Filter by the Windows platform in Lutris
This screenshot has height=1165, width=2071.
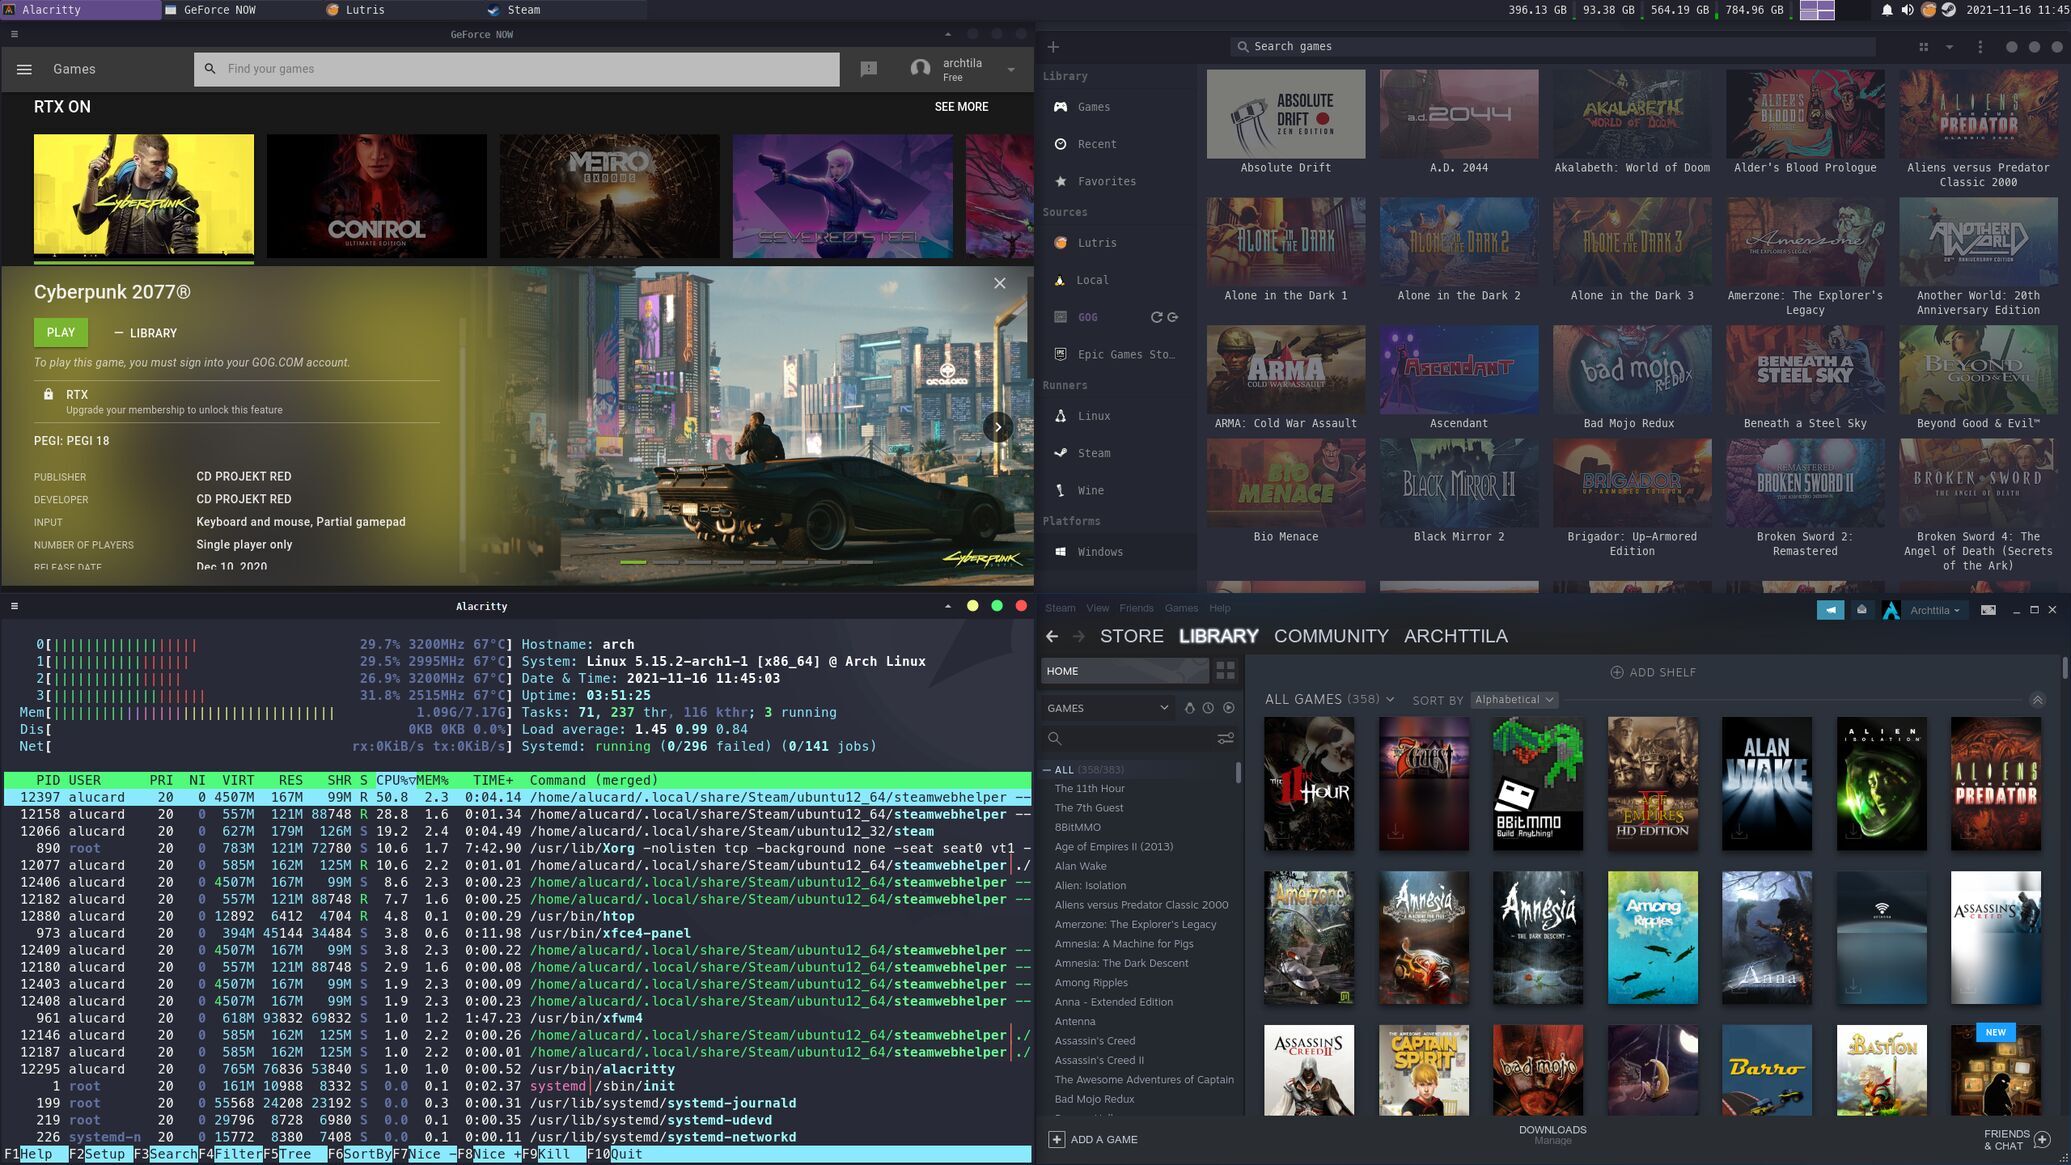(1116, 552)
